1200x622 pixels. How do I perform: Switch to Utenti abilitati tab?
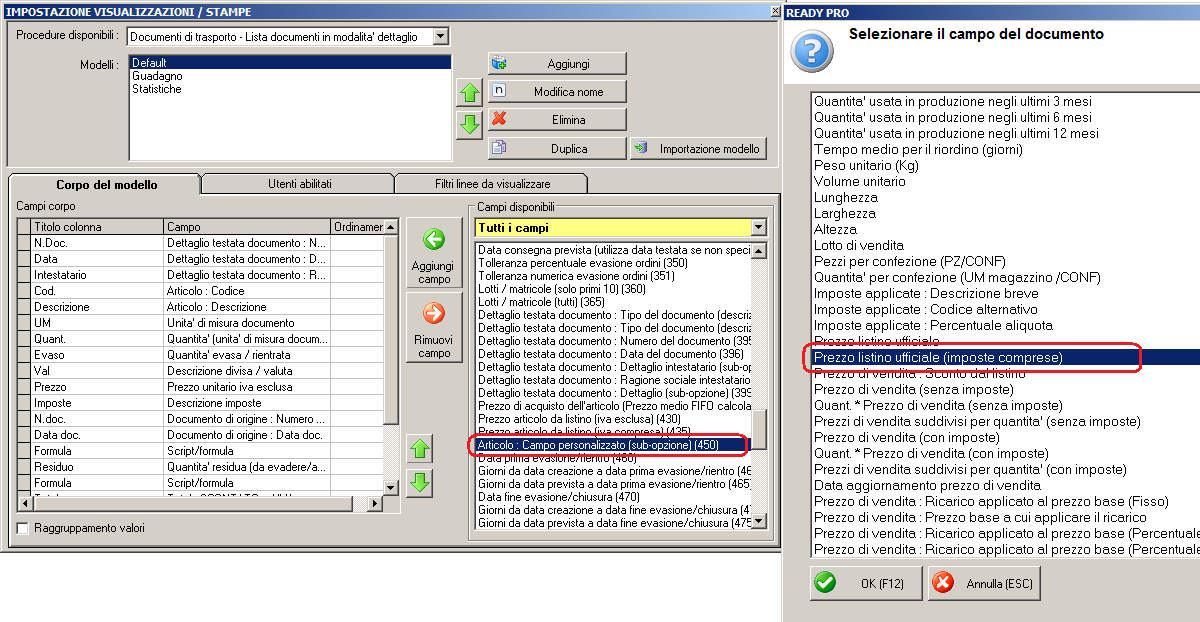point(299,184)
